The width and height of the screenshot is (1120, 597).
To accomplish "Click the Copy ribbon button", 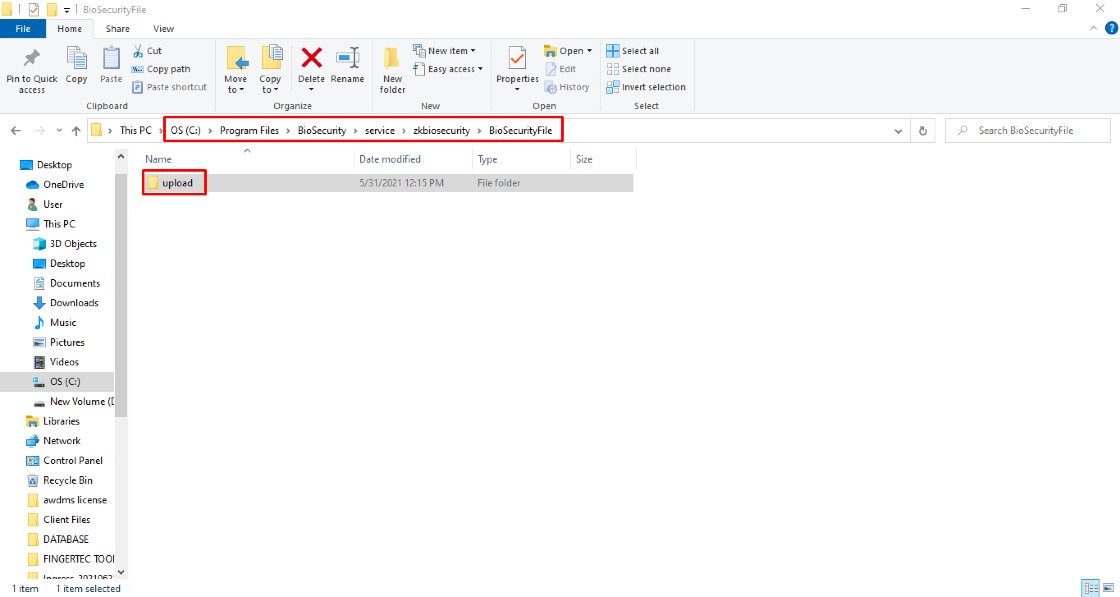I will (x=76, y=66).
